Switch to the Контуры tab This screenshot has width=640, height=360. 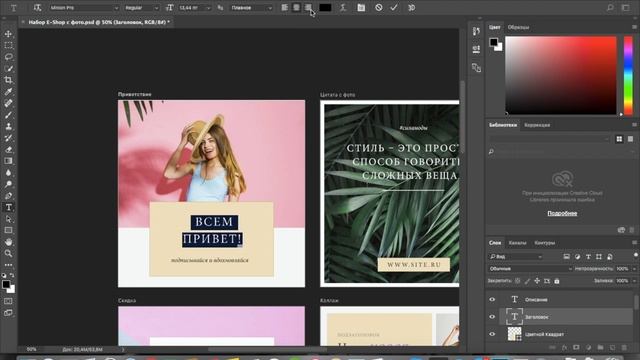point(544,243)
